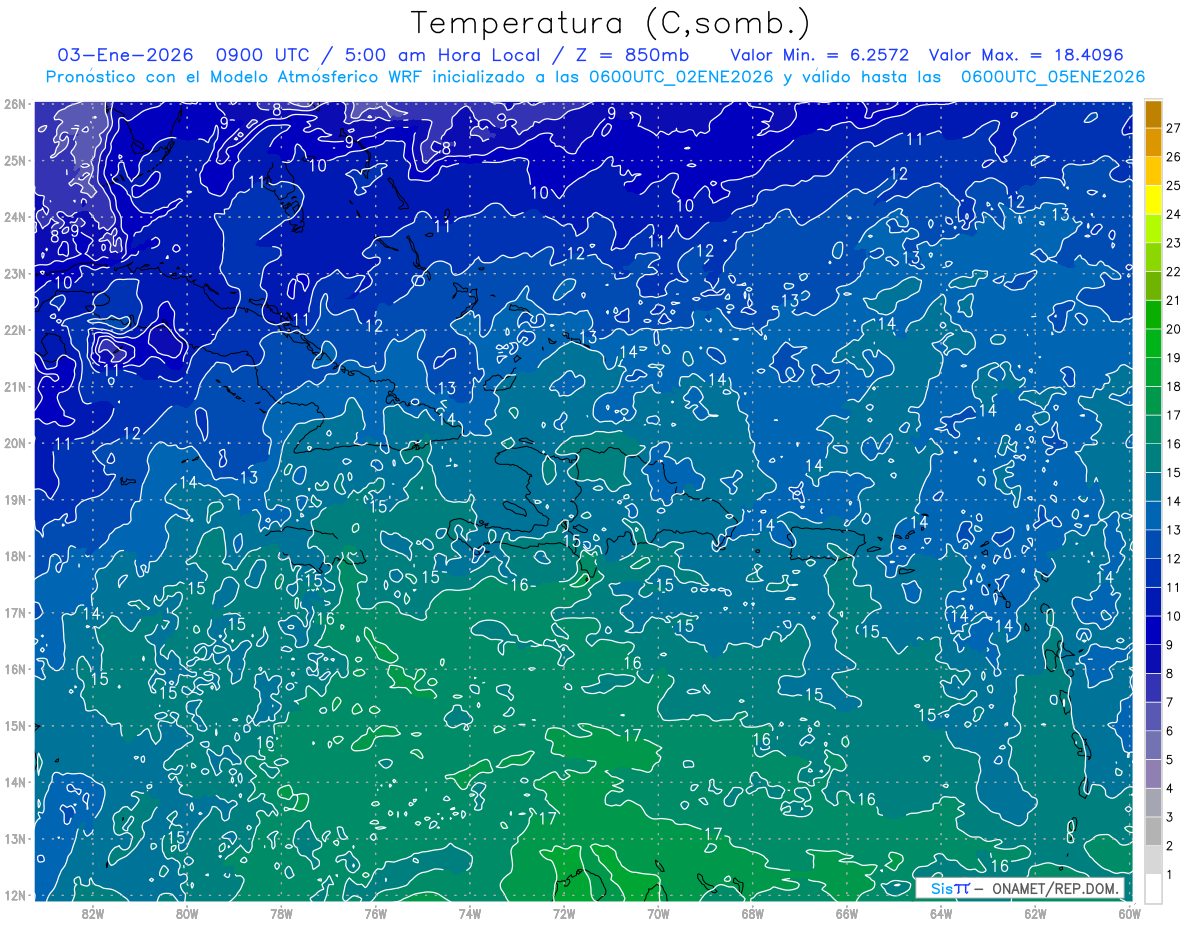
Task: Click colorbar label "19"
Action: (x=1174, y=358)
